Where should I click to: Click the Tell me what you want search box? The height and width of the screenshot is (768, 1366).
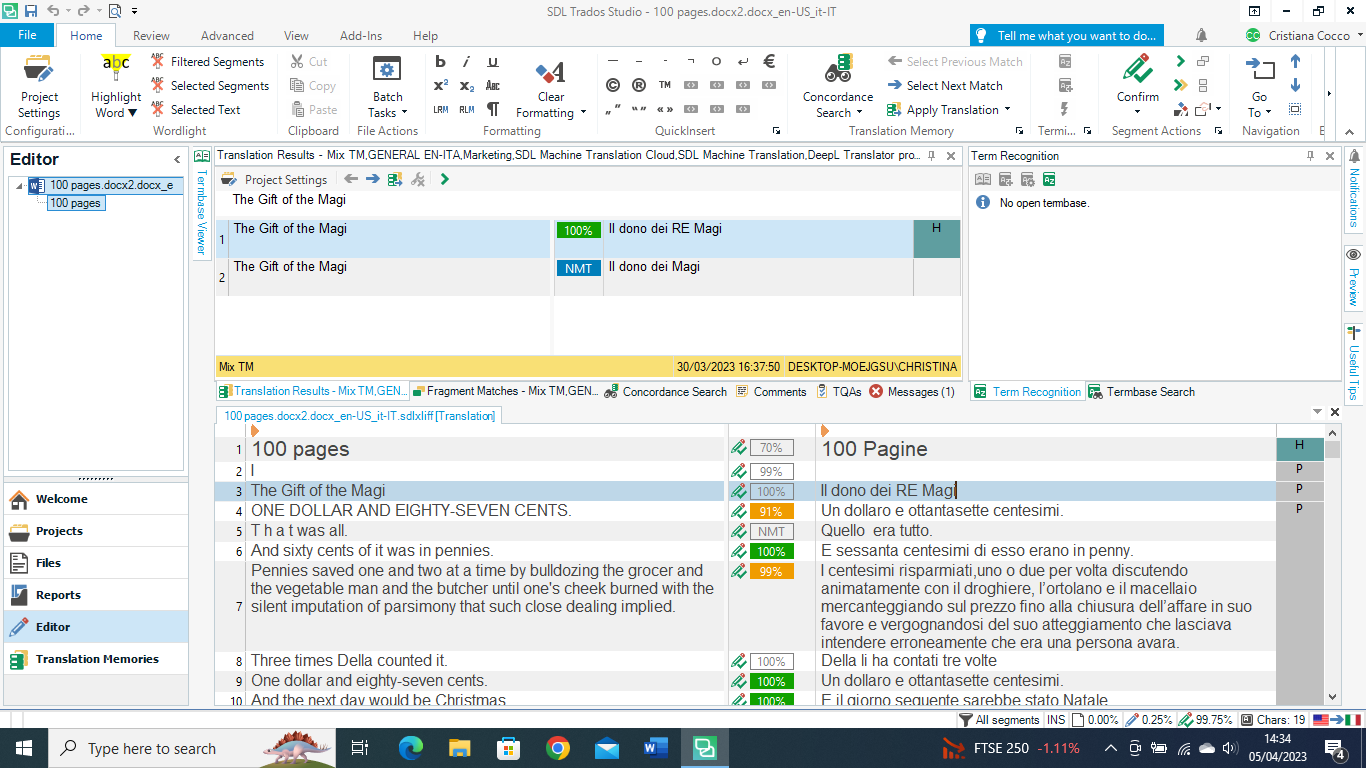tap(1067, 36)
